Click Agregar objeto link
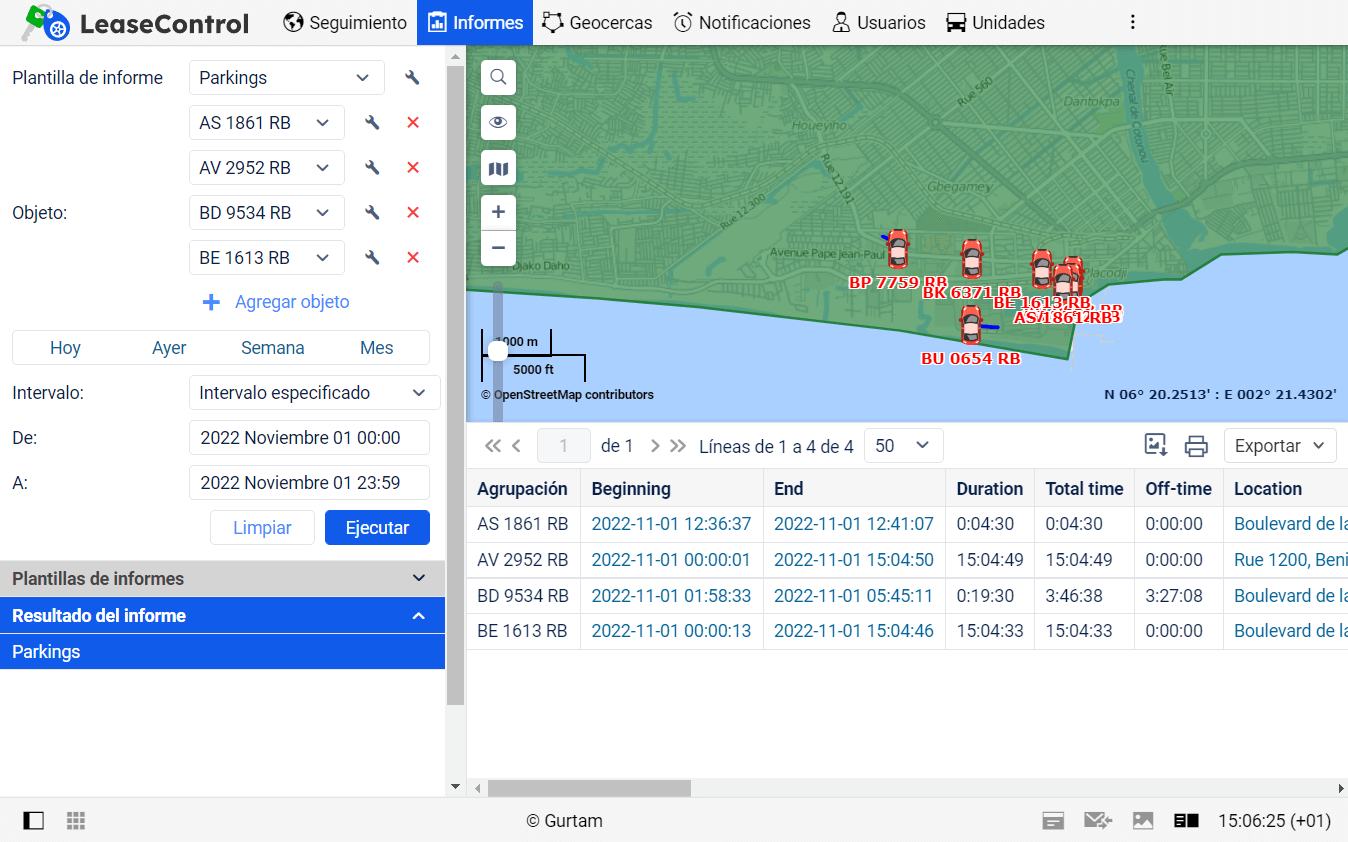 tap(276, 302)
